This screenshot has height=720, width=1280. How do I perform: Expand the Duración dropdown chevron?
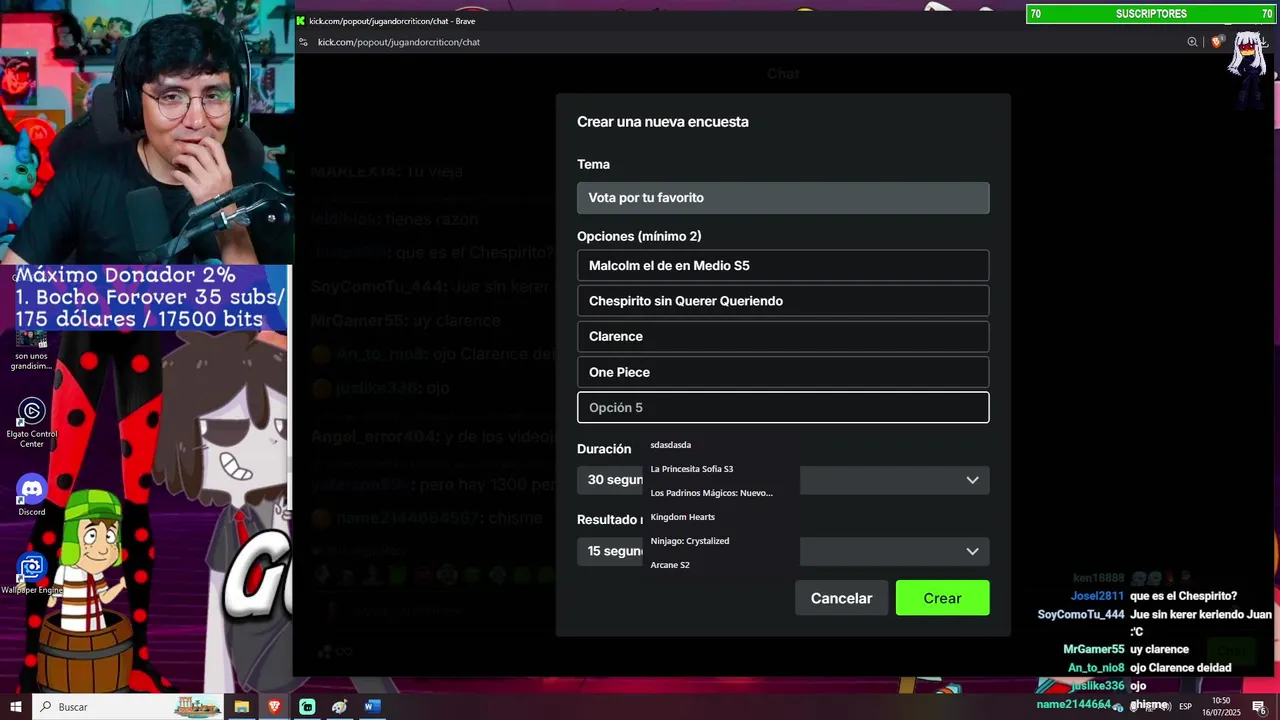(972, 480)
